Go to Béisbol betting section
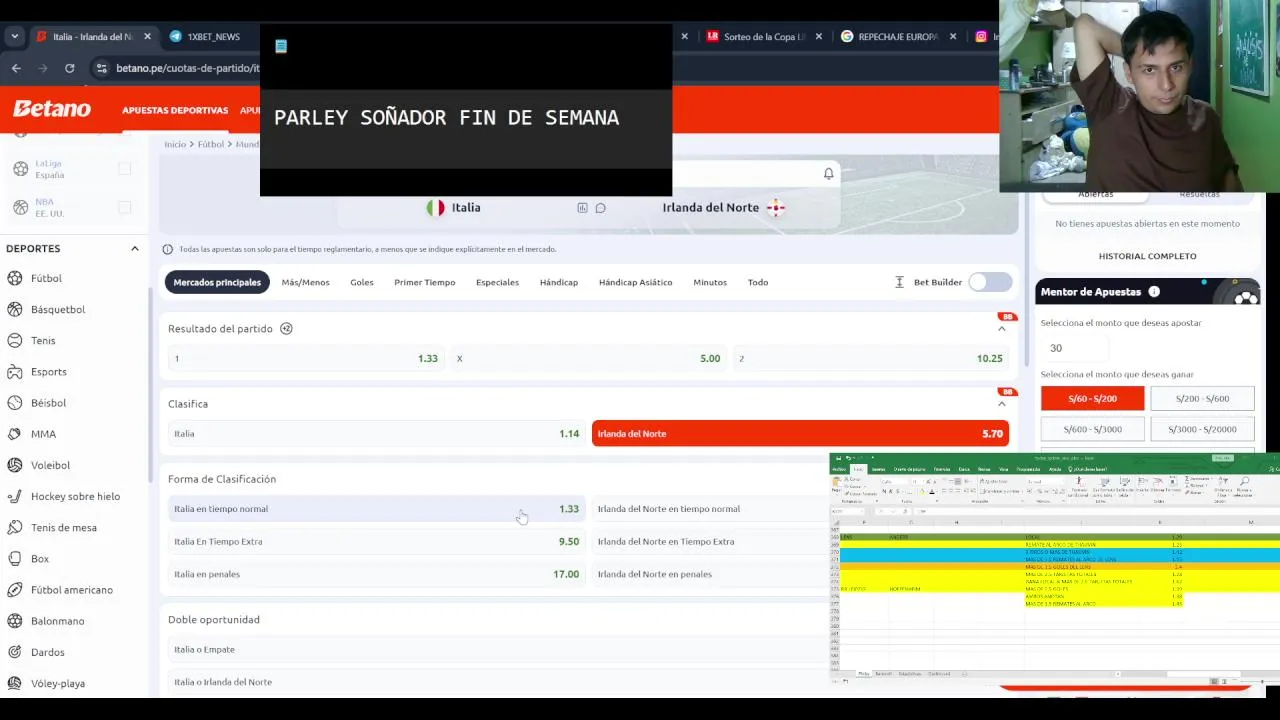This screenshot has width=1280, height=720. (x=48, y=402)
